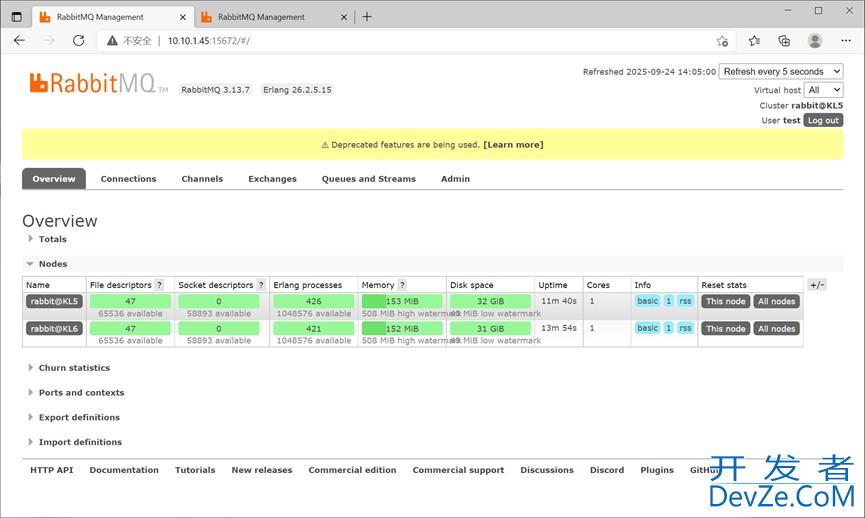Open new browser tab with plus icon
This screenshot has width=865, height=518.
click(367, 17)
